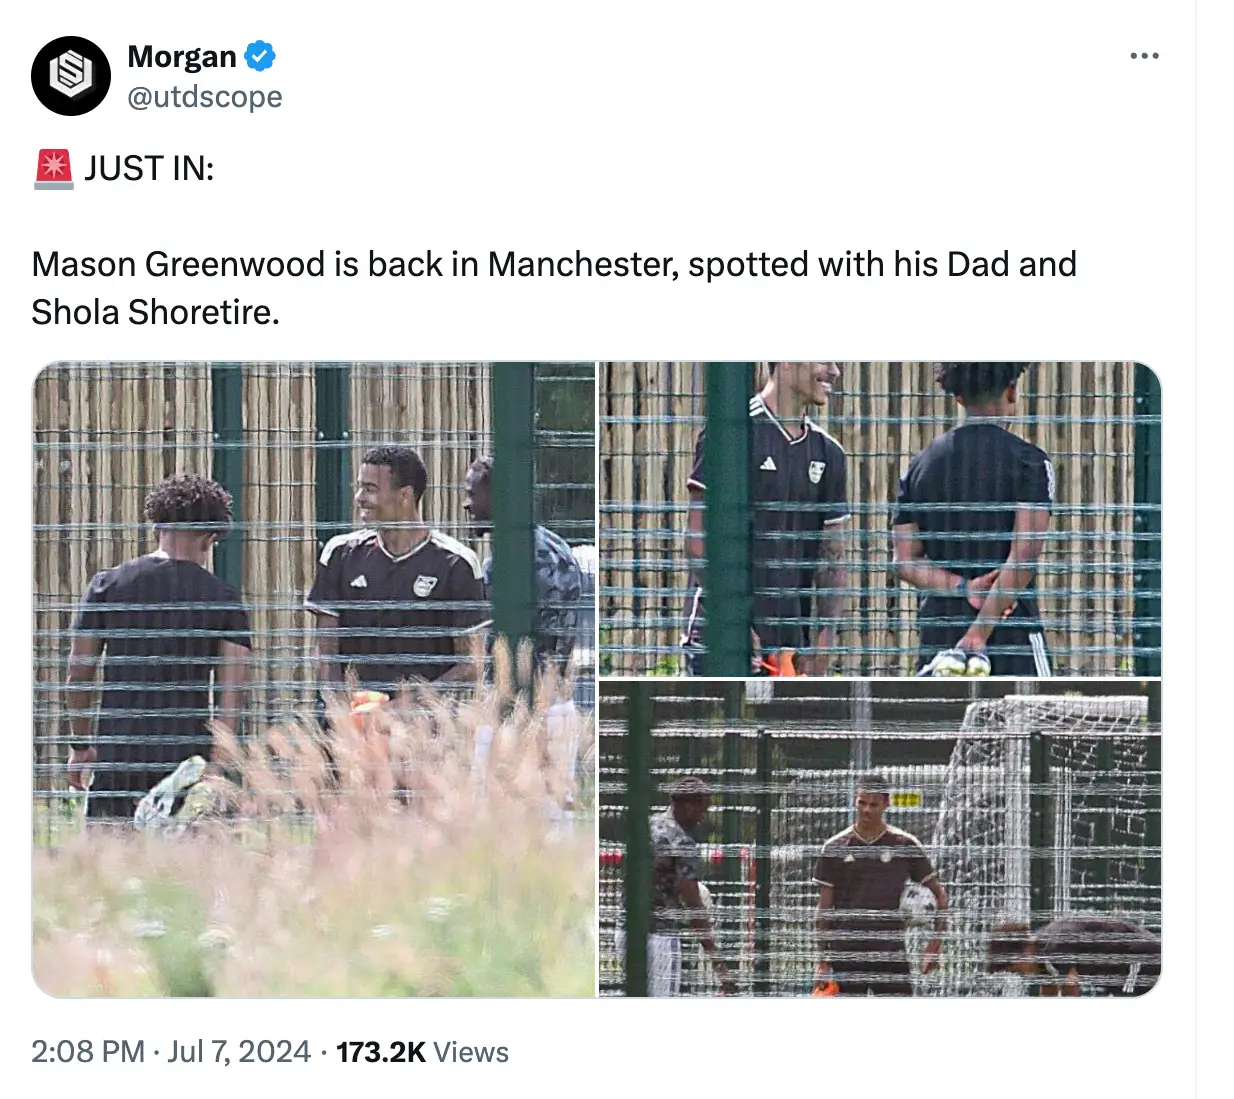This screenshot has width=1234, height=1099.
Task: Open the top-right photo of players by fence
Action: pyautogui.click(x=880, y=519)
